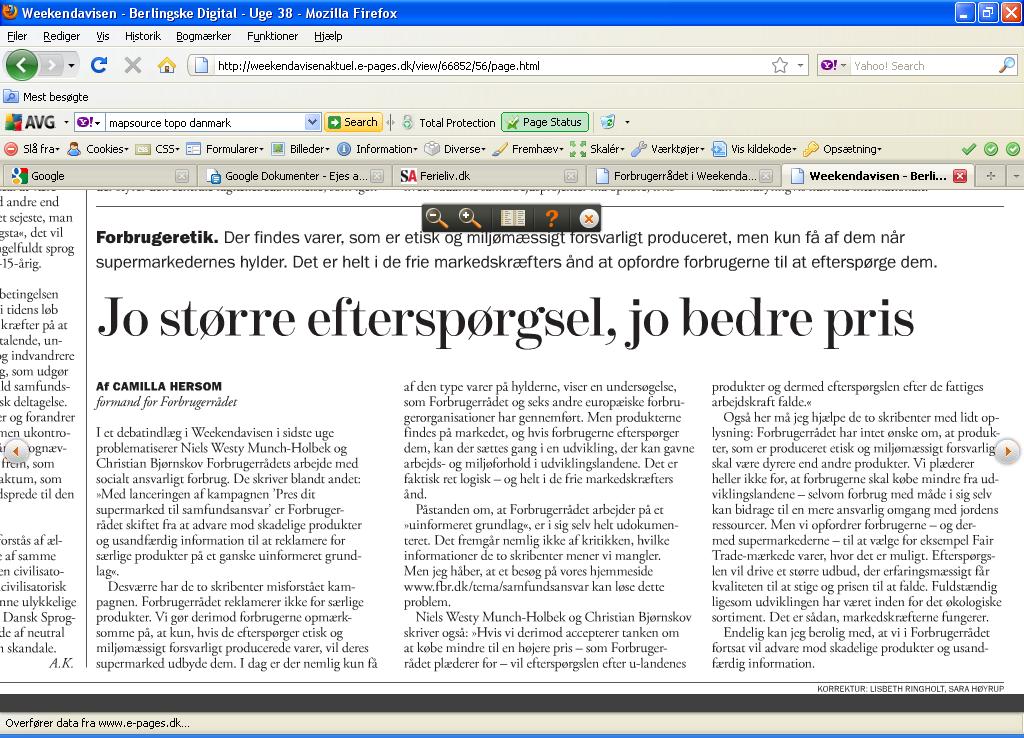Open the AVG logo dropdown arrow
This screenshot has width=1024, height=738.
click(x=66, y=122)
